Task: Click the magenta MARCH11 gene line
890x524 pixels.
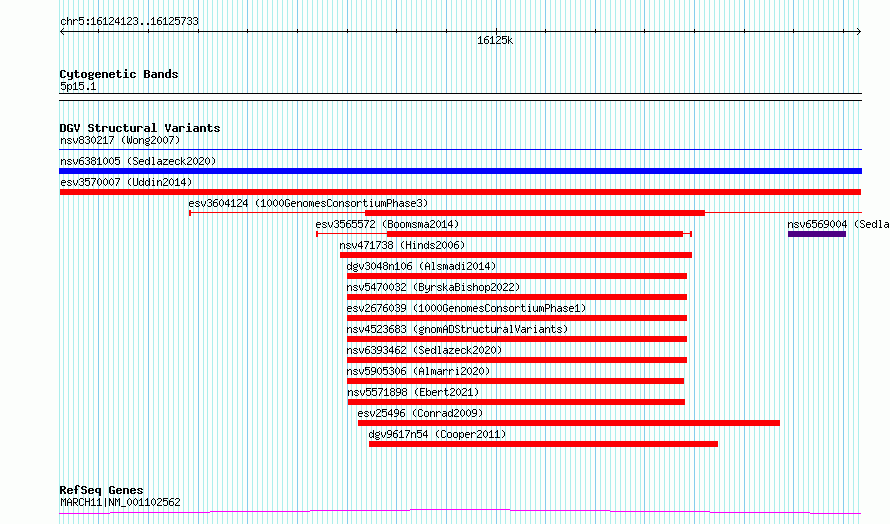Action: click(x=460, y=512)
